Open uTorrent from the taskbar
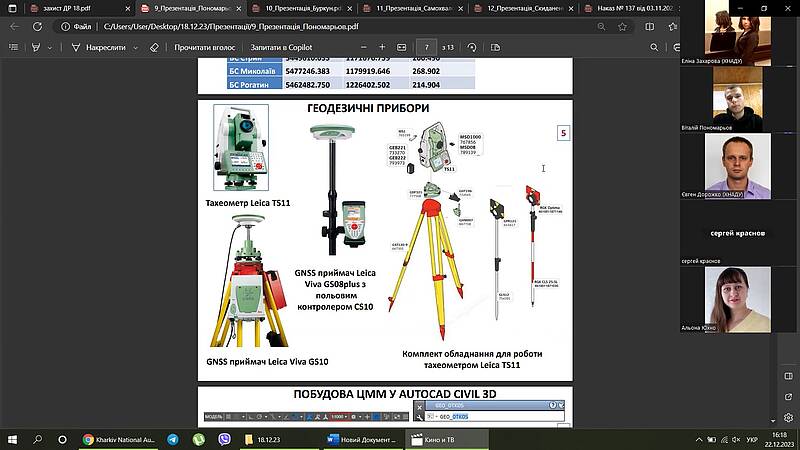 pos(198,439)
